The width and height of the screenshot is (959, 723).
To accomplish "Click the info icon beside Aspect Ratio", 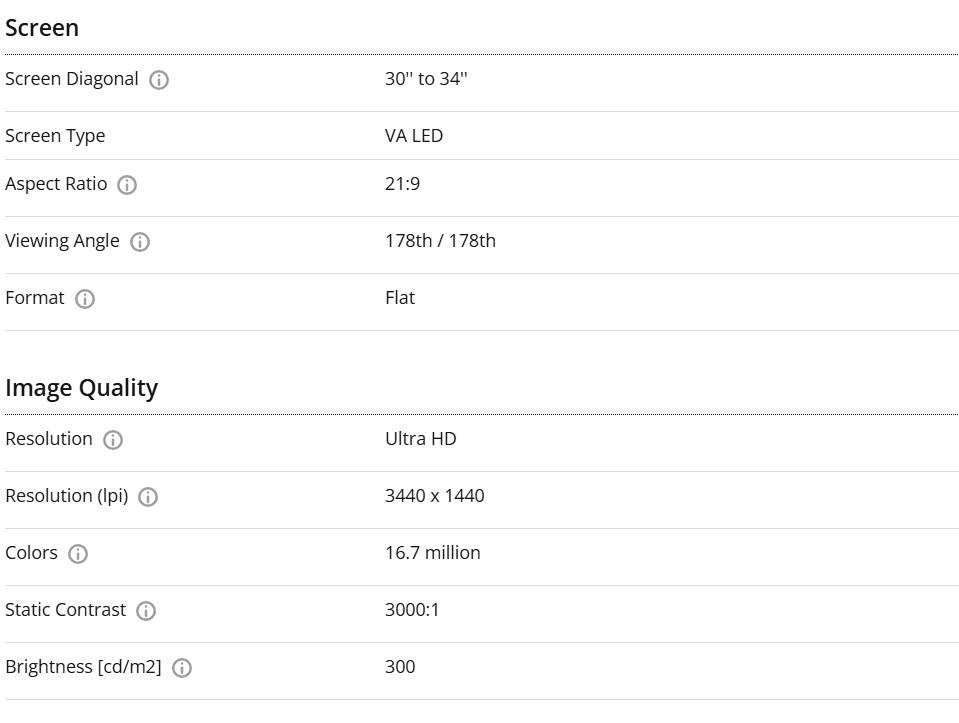I will (127, 185).
